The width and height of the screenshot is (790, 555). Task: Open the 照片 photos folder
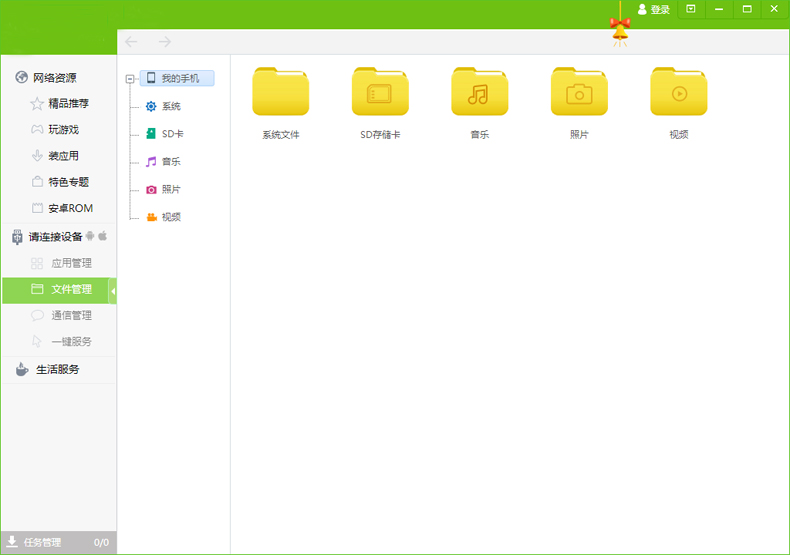579,93
